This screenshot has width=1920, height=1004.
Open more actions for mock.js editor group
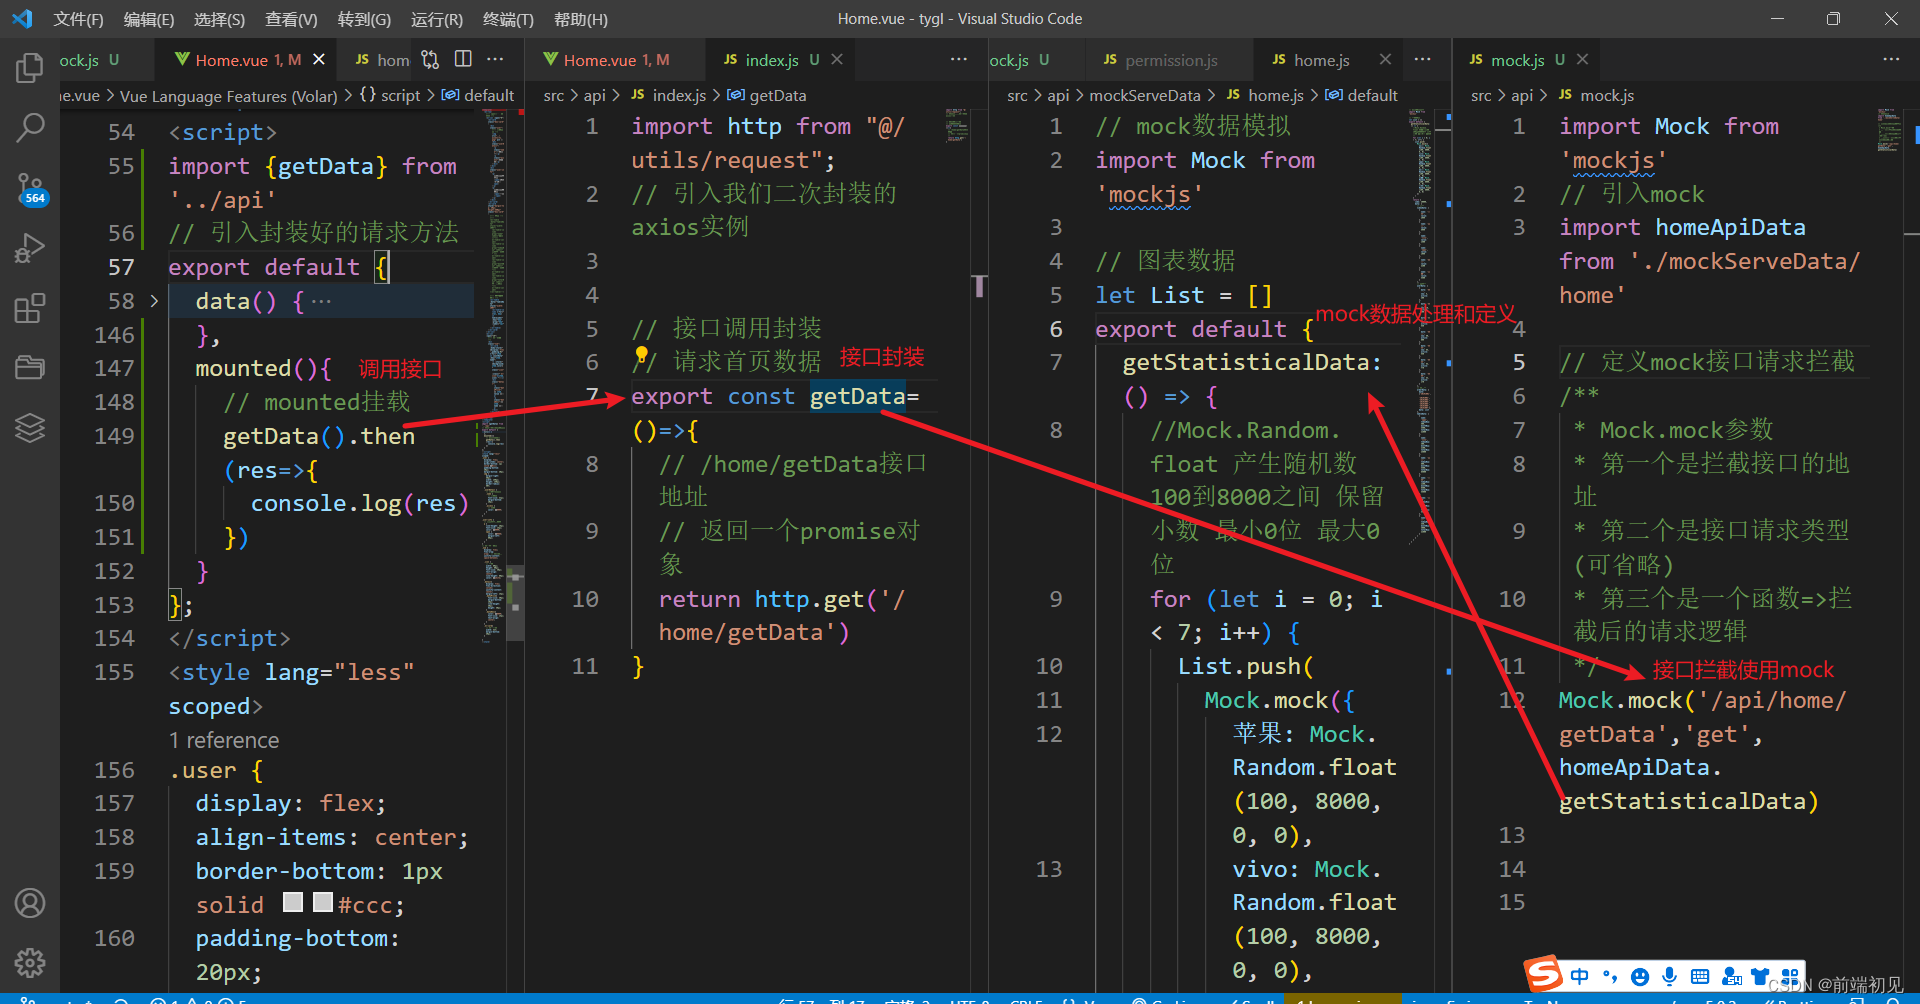click(1890, 59)
